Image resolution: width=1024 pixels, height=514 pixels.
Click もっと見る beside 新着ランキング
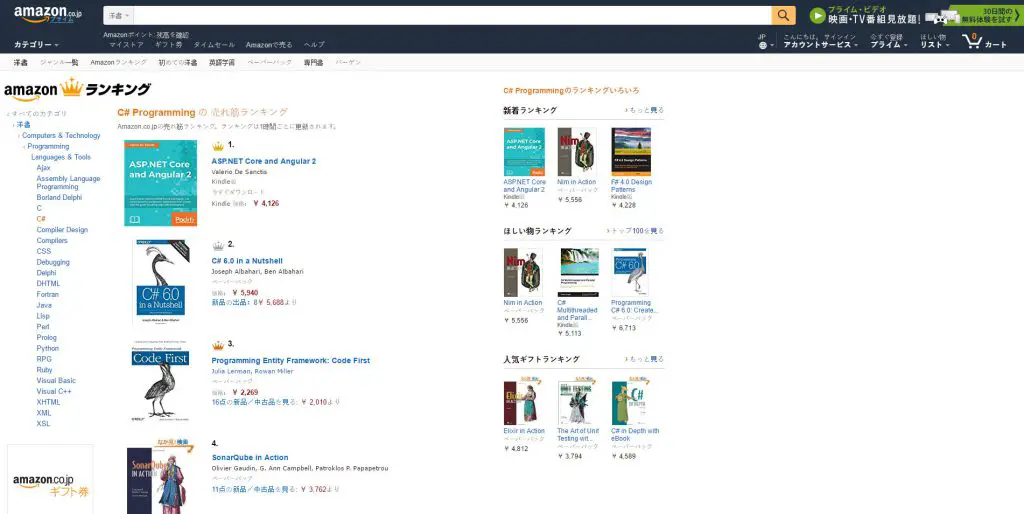point(645,110)
